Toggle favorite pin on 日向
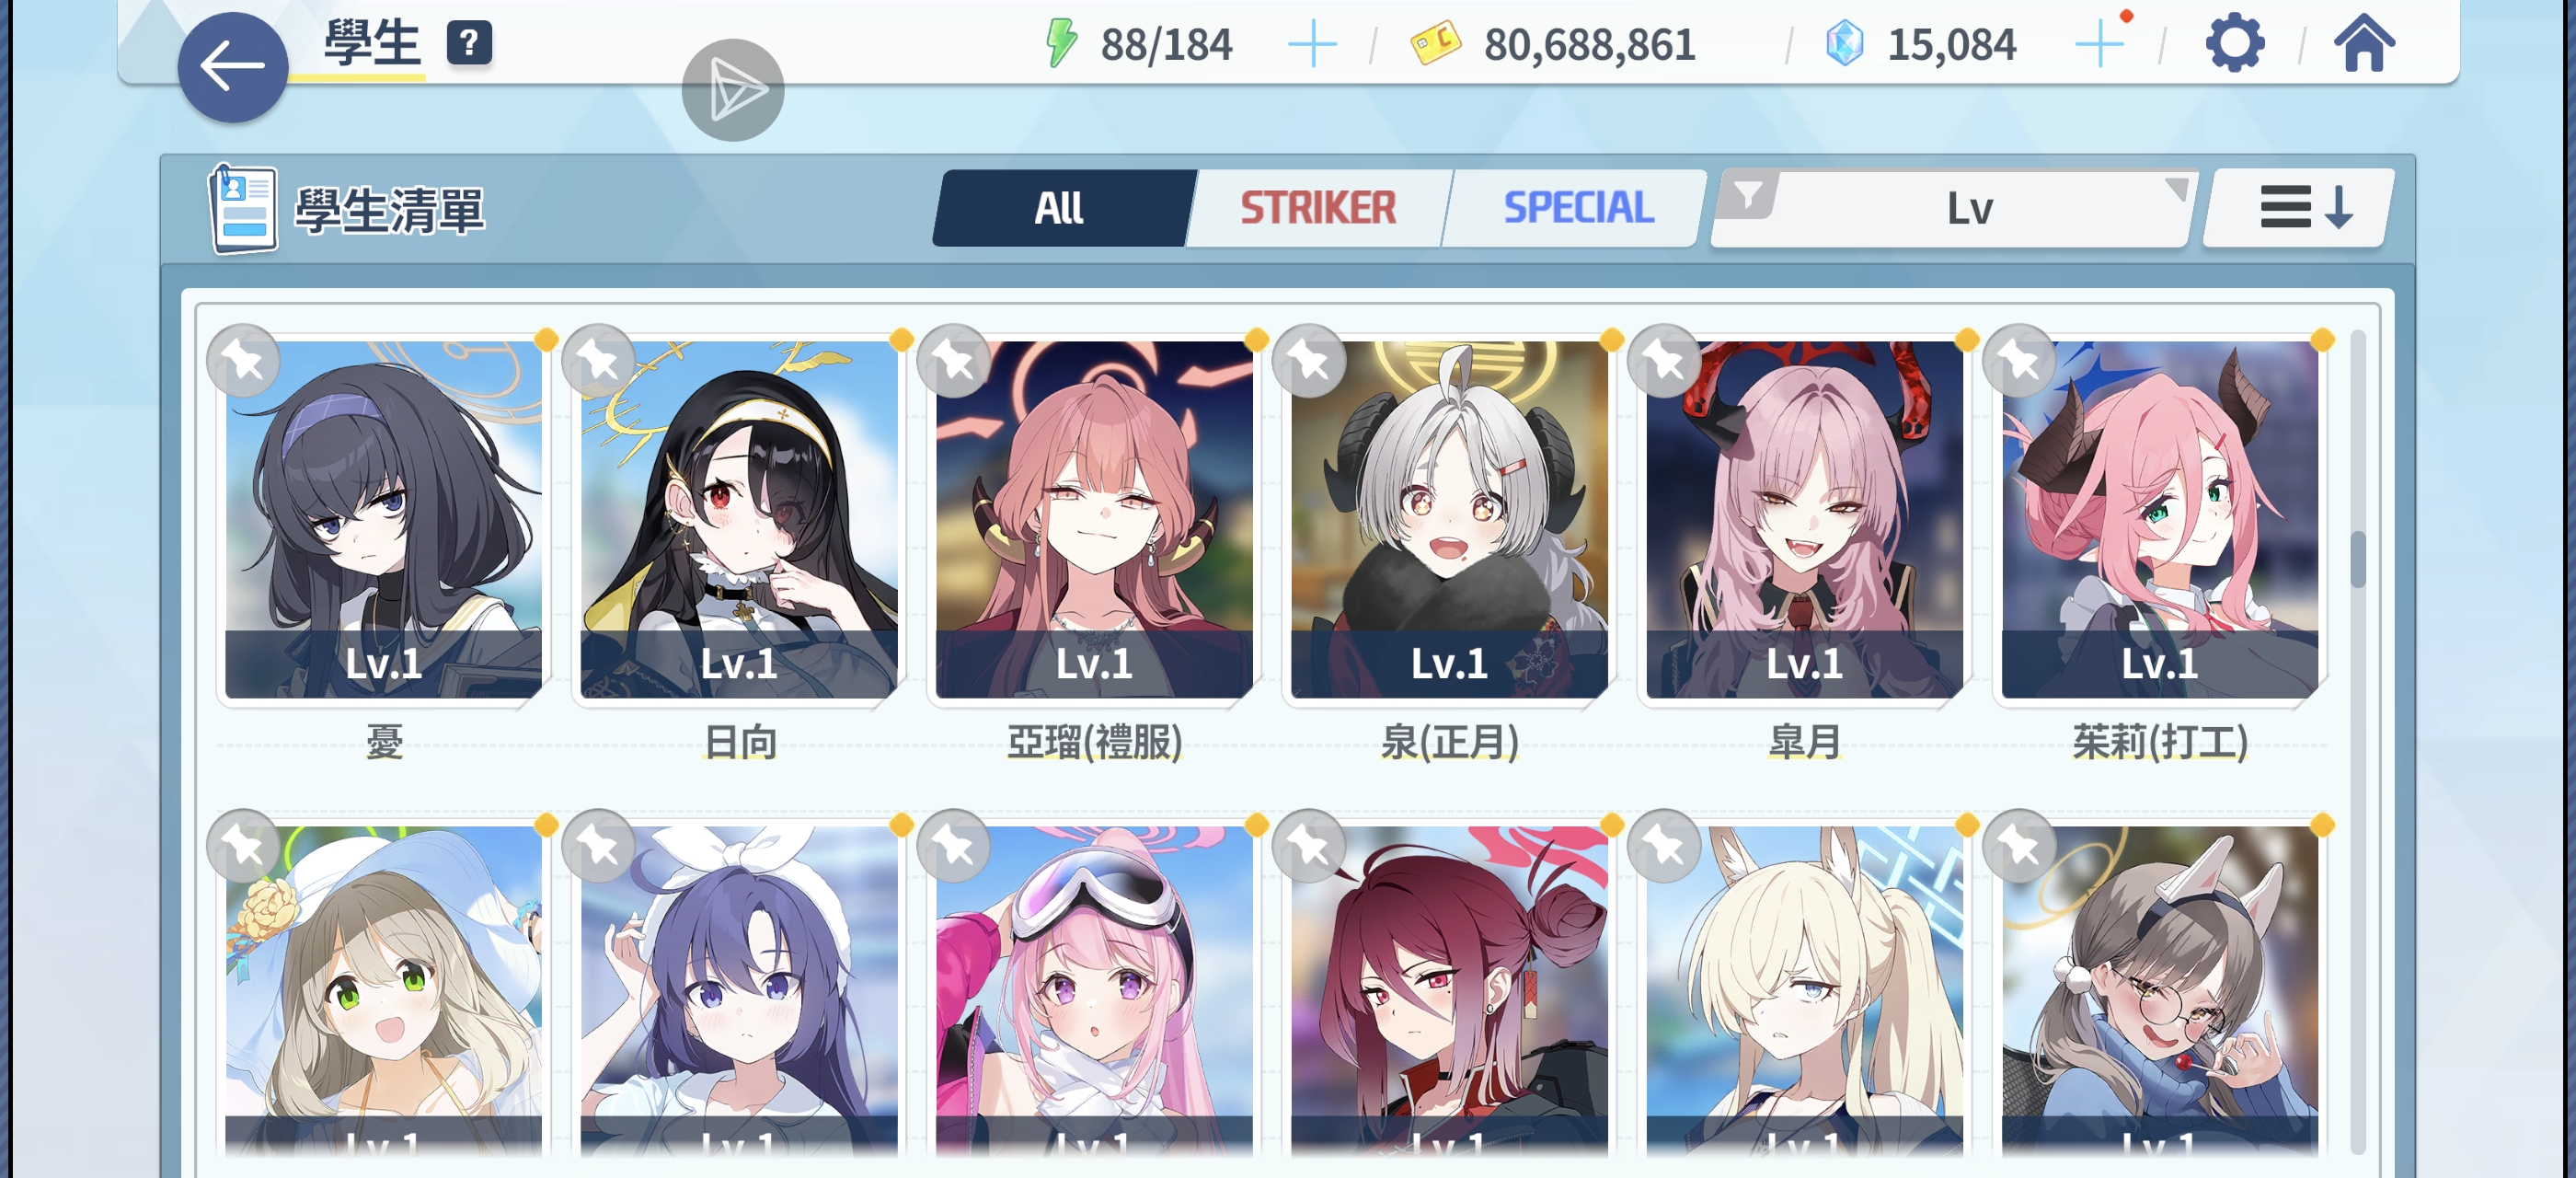This screenshot has width=2576, height=1178. (599, 361)
